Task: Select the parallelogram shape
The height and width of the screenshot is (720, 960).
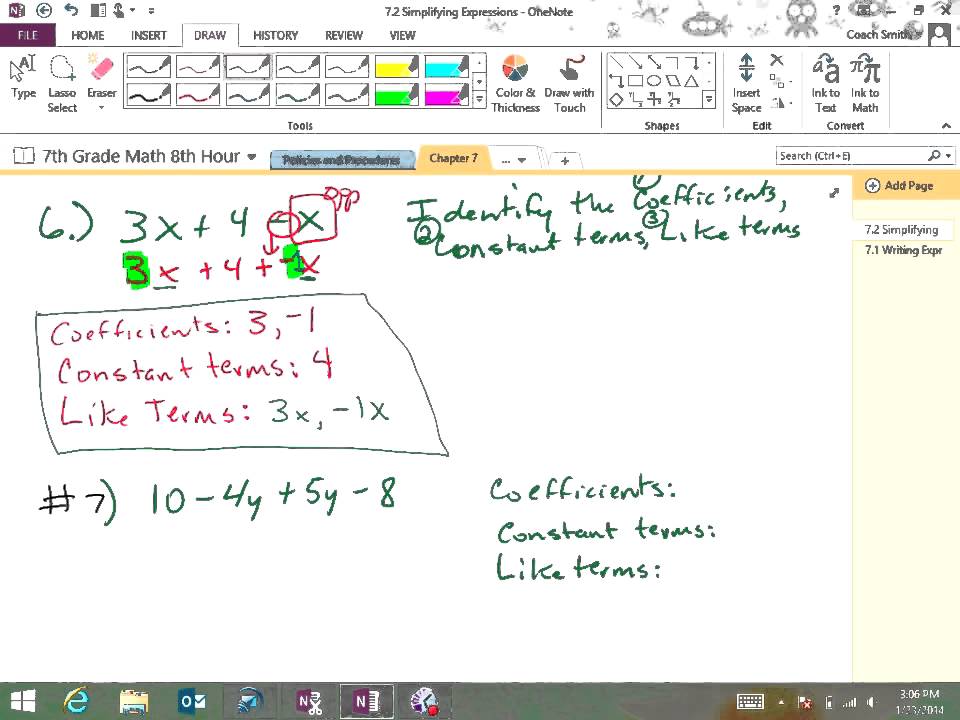Action: [673, 80]
